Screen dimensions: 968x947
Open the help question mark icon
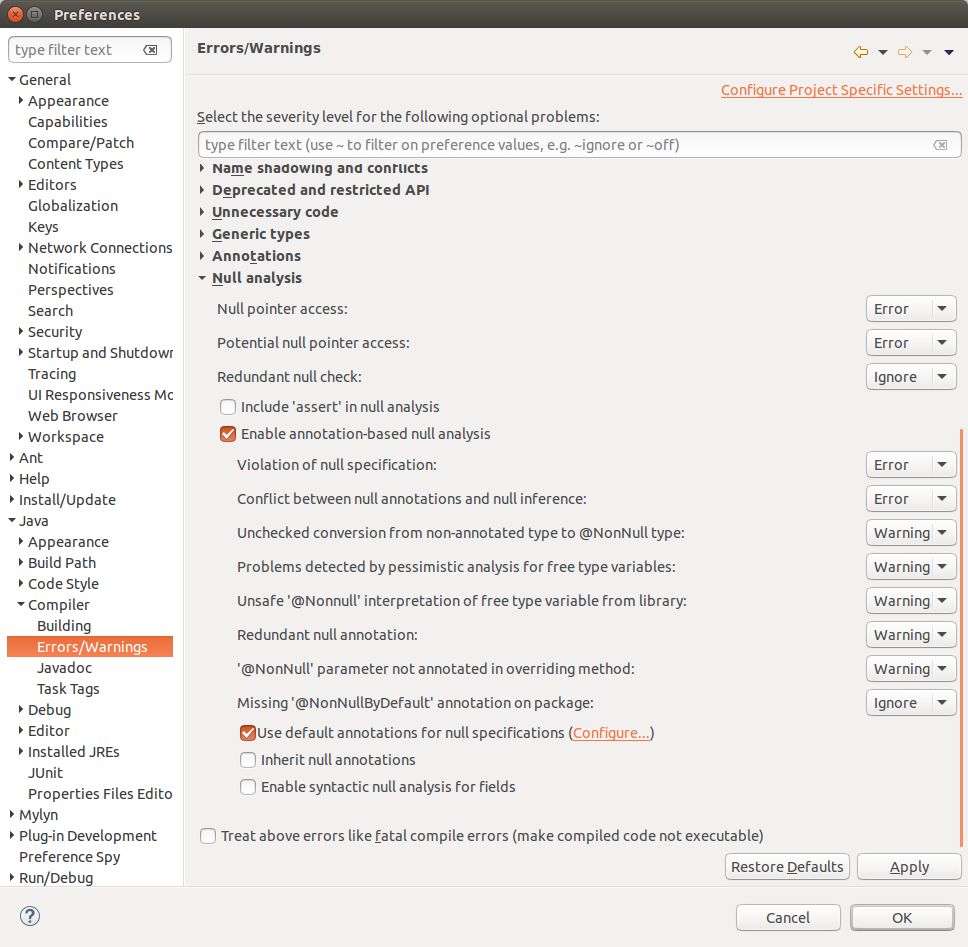[30, 916]
